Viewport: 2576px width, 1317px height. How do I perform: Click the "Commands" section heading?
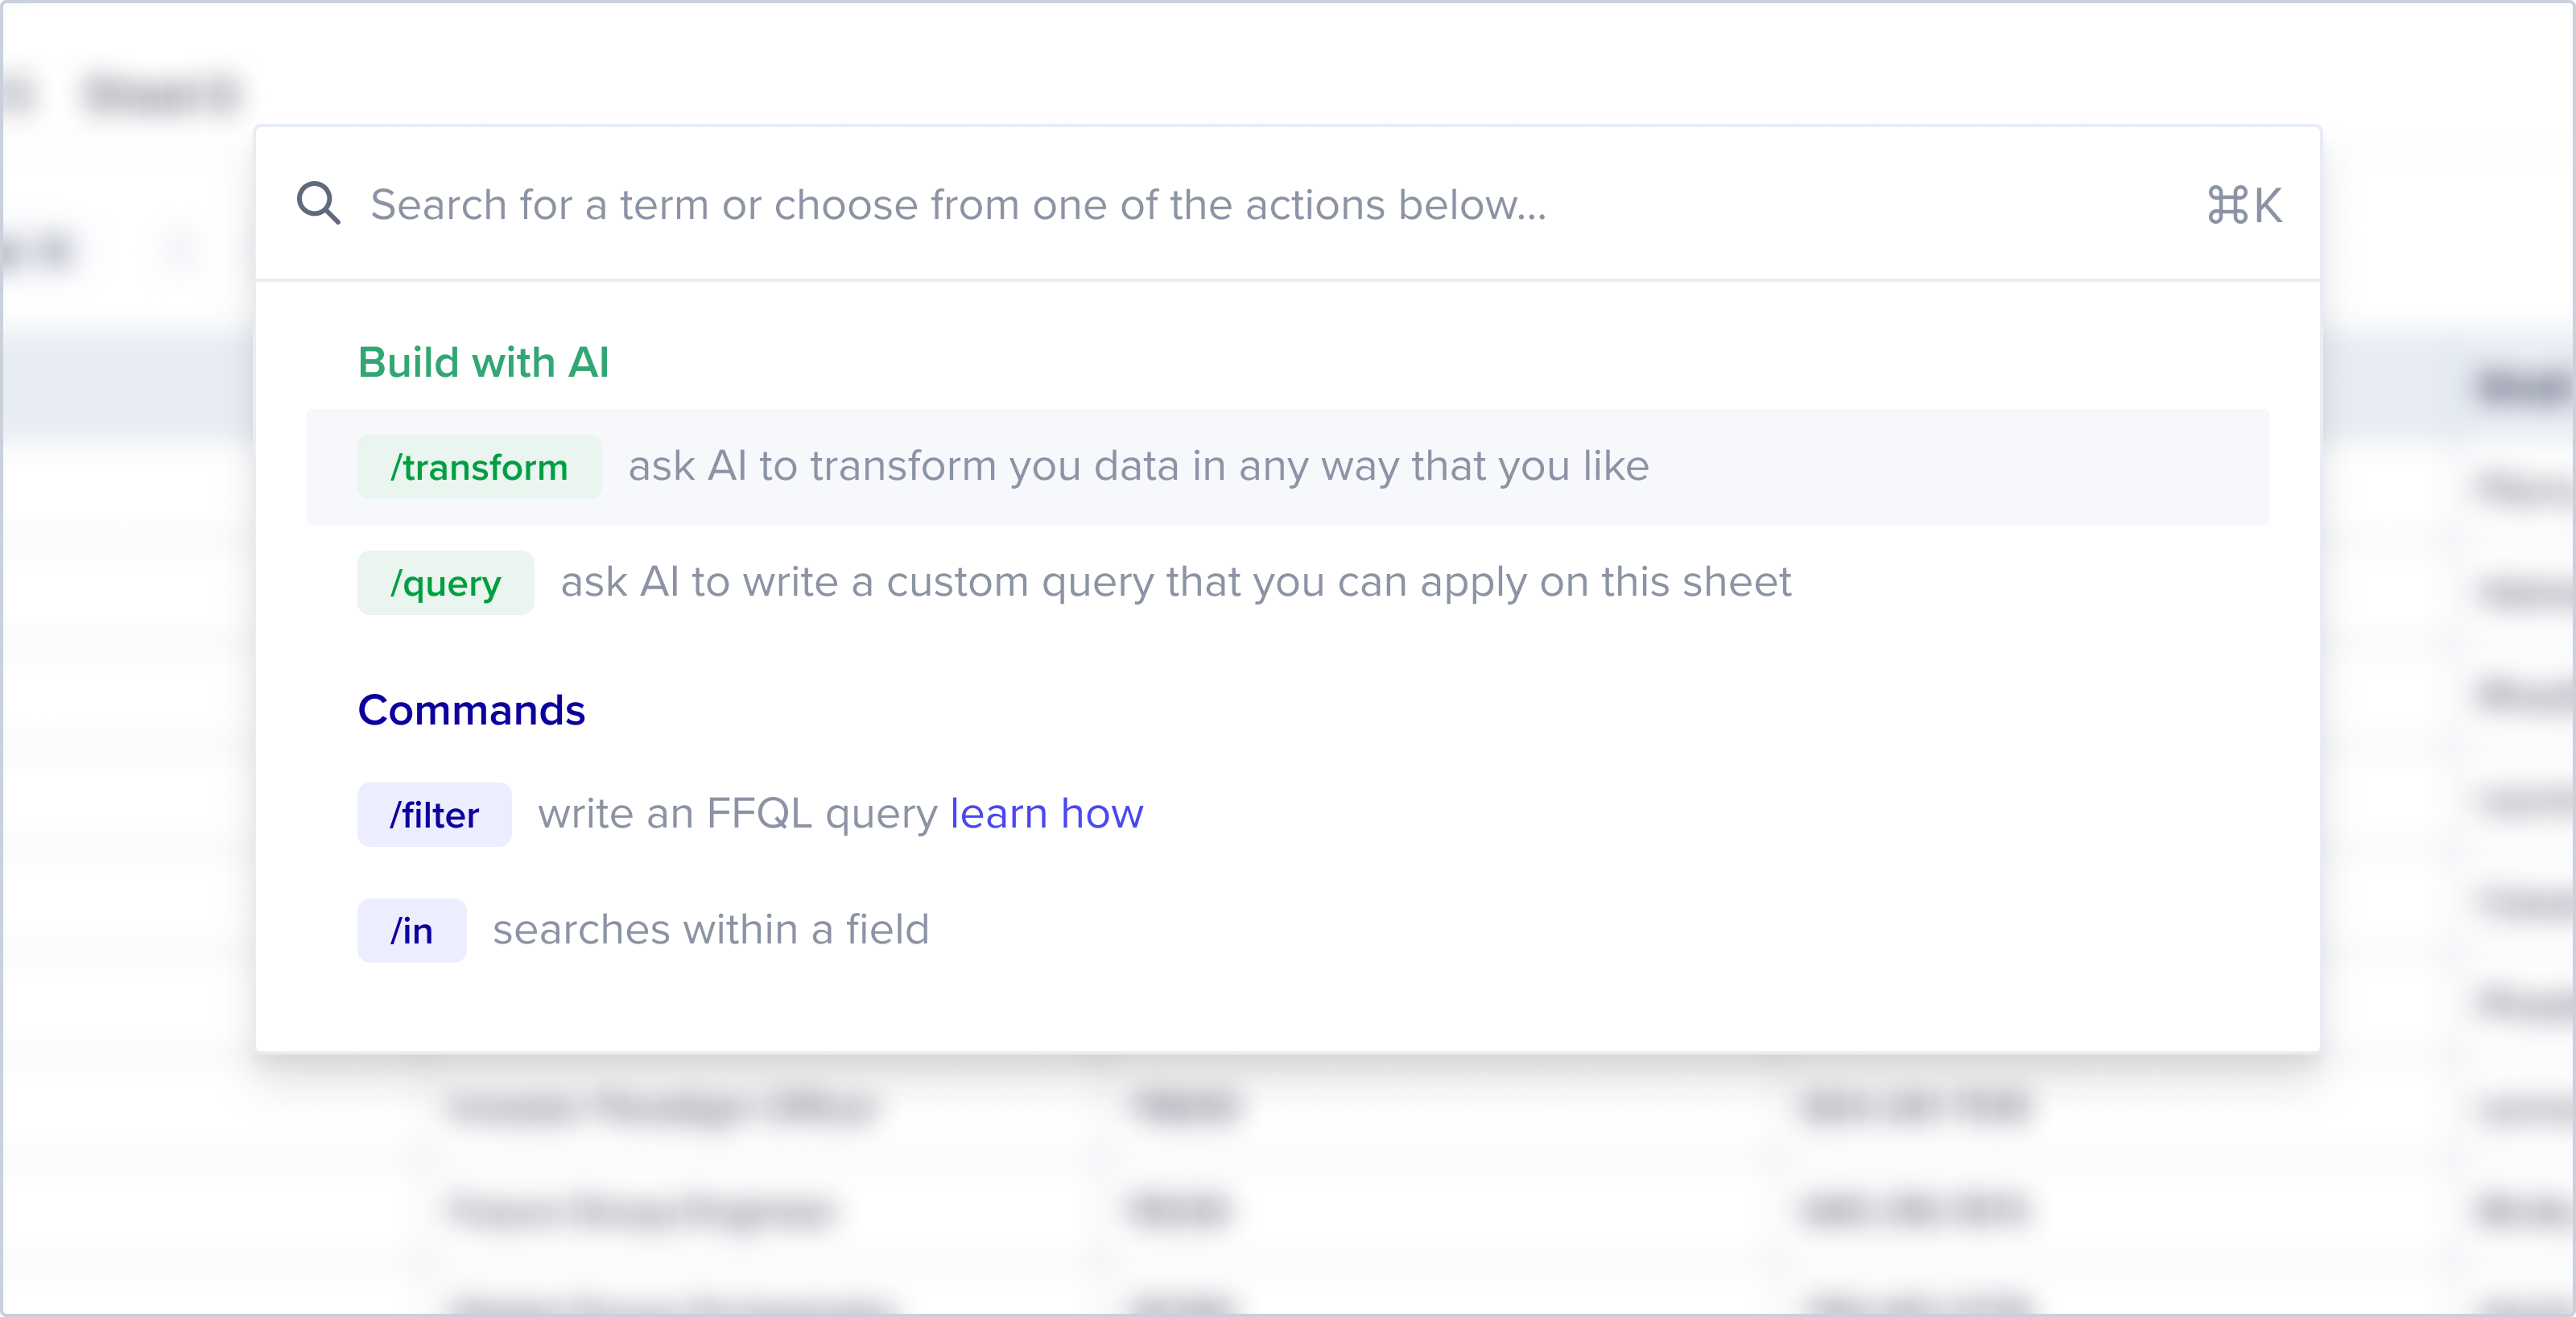tap(471, 710)
